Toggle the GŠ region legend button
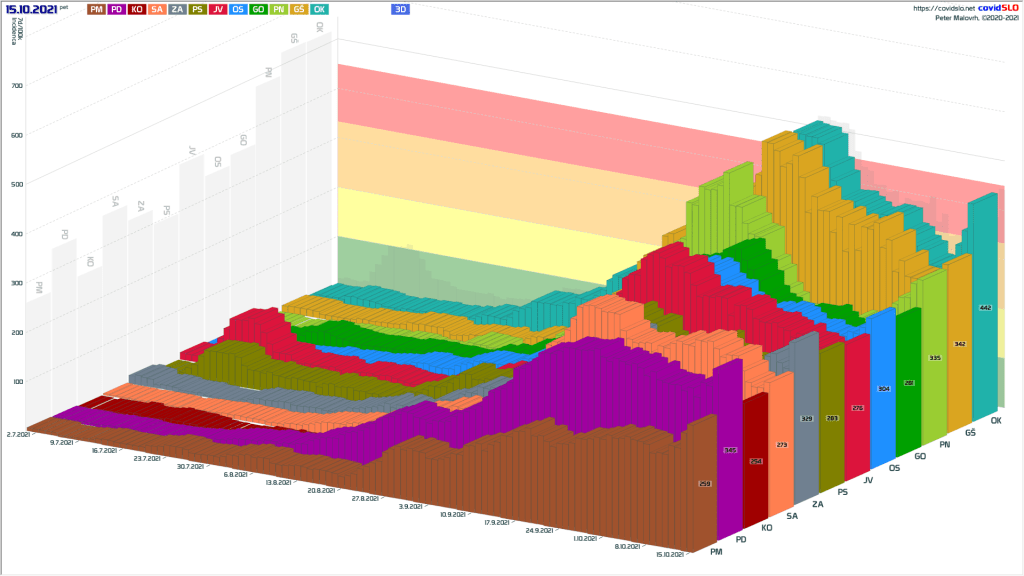The height and width of the screenshot is (576, 1024). pyautogui.click(x=298, y=9)
